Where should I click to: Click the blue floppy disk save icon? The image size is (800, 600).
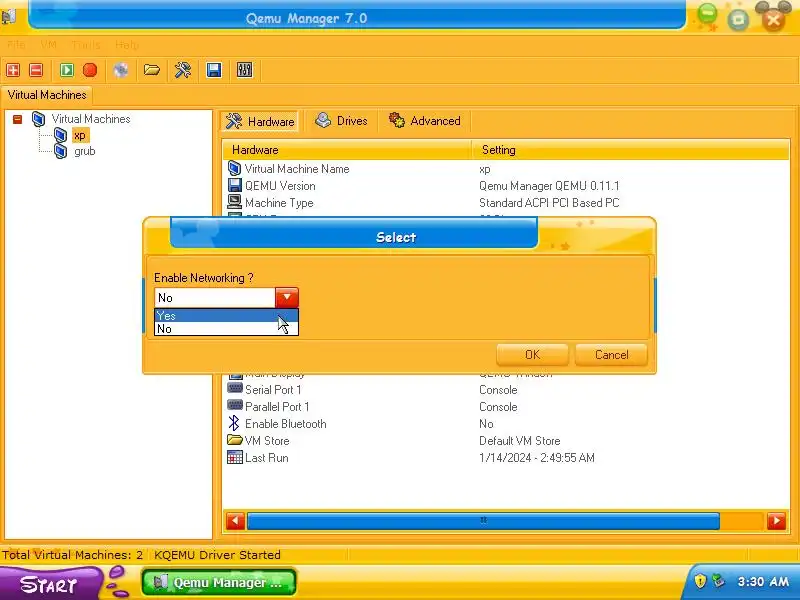pyautogui.click(x=214, y=70)
